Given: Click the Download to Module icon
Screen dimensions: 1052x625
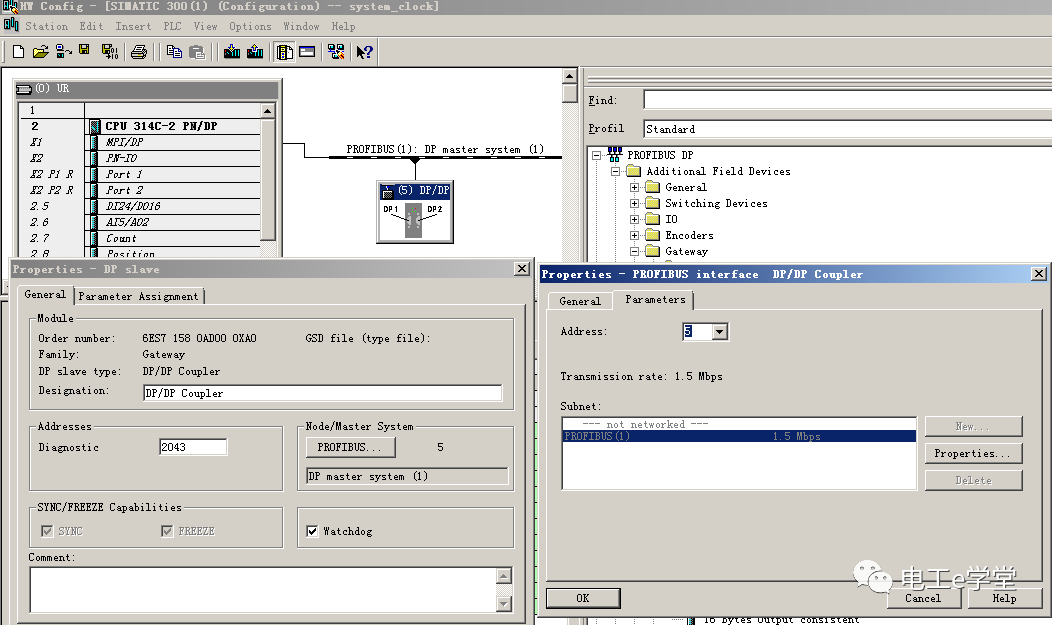Looking at the screenshot, I should tap(232, 52).
